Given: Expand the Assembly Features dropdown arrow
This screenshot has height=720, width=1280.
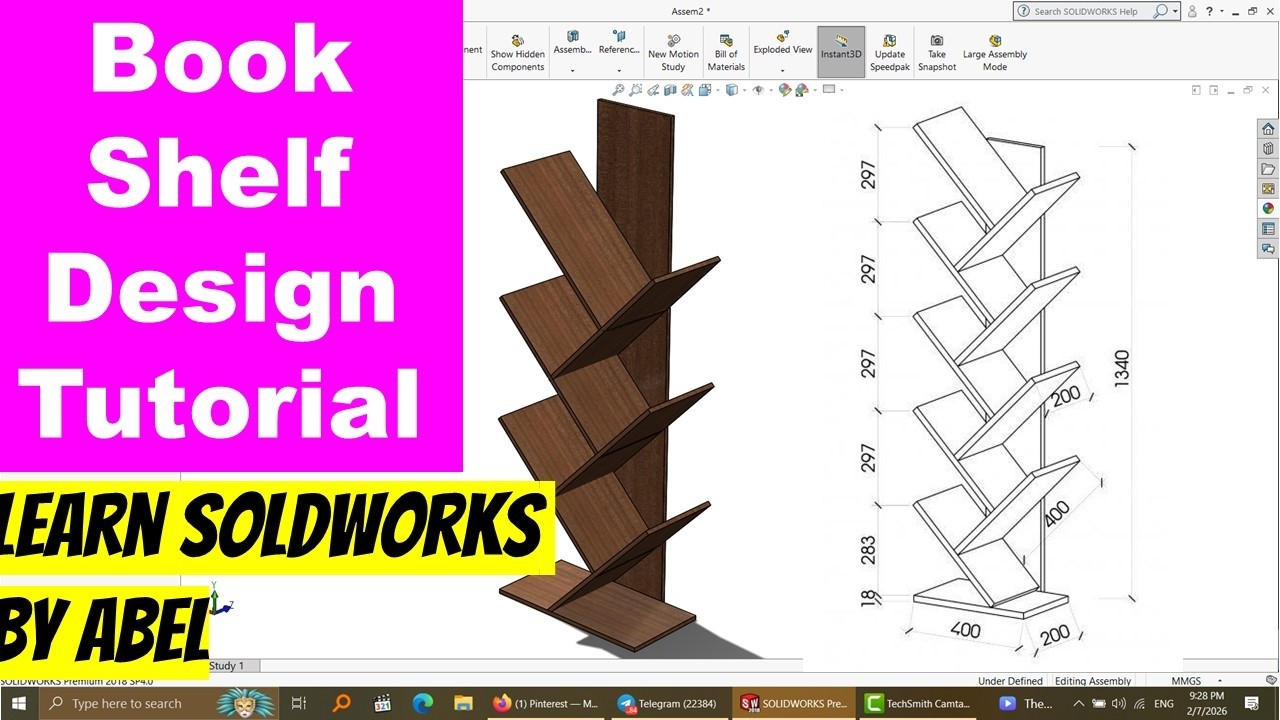Looking at the screenshot, I should point(573,71).
